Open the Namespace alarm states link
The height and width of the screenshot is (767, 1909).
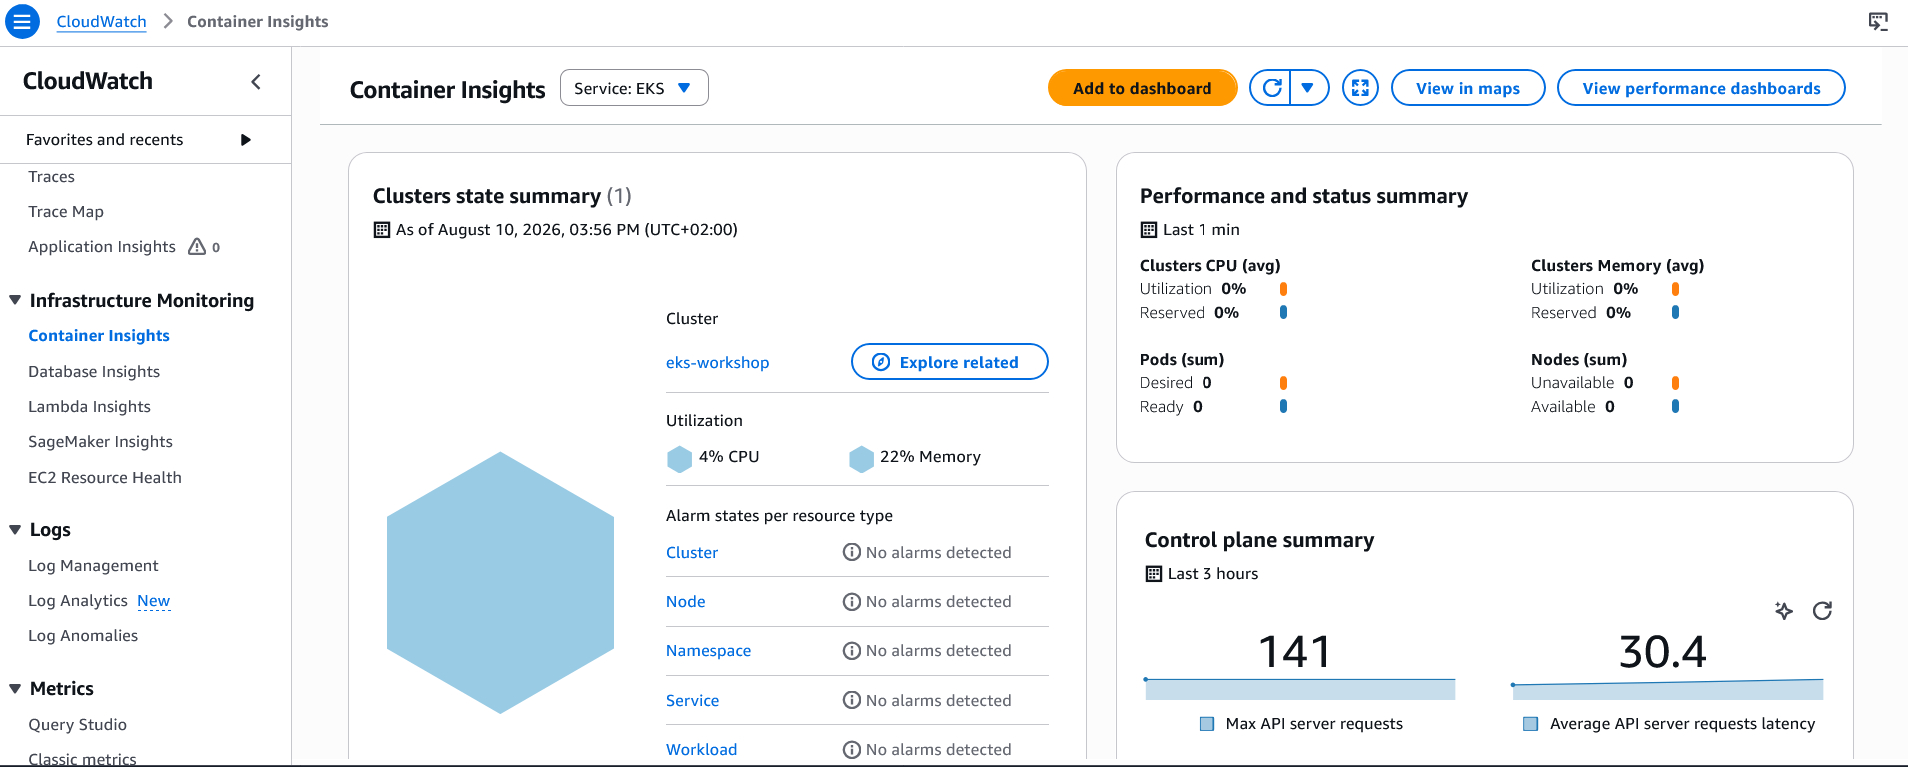pos(709,651)
